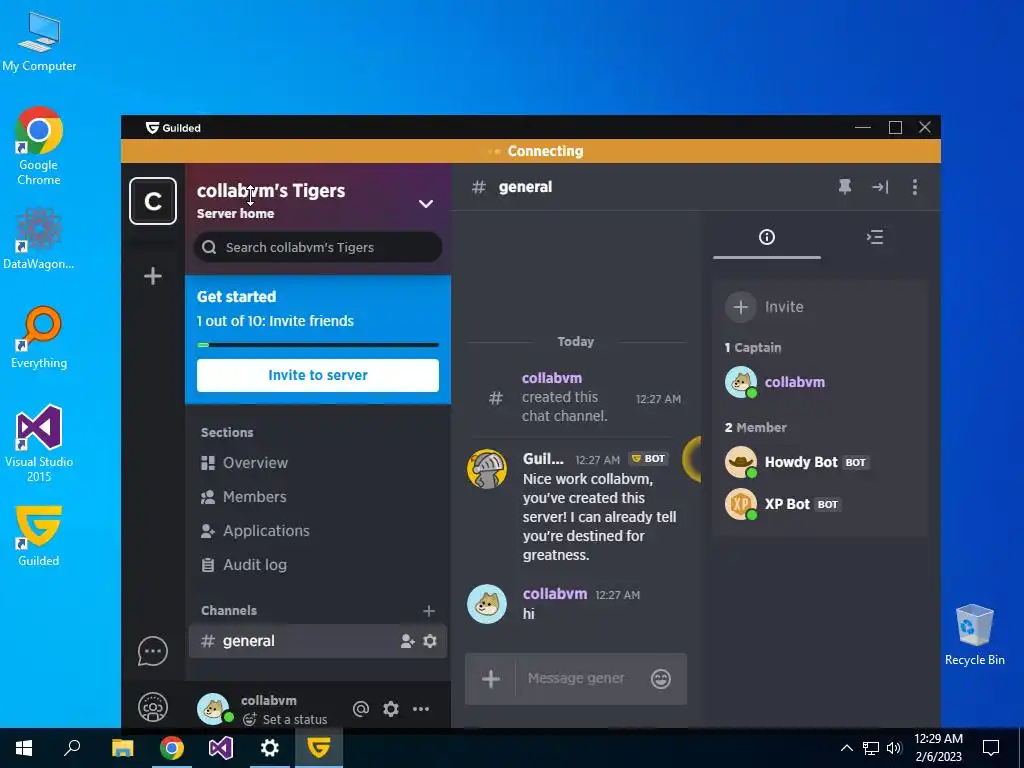The image size is (1024, 768).
Task: Open taskbar search magnifier
Action: 72,748
